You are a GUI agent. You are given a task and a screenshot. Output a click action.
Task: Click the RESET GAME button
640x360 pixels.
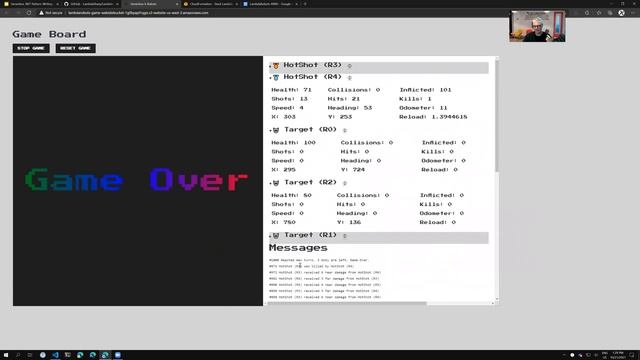coord(76,48)
